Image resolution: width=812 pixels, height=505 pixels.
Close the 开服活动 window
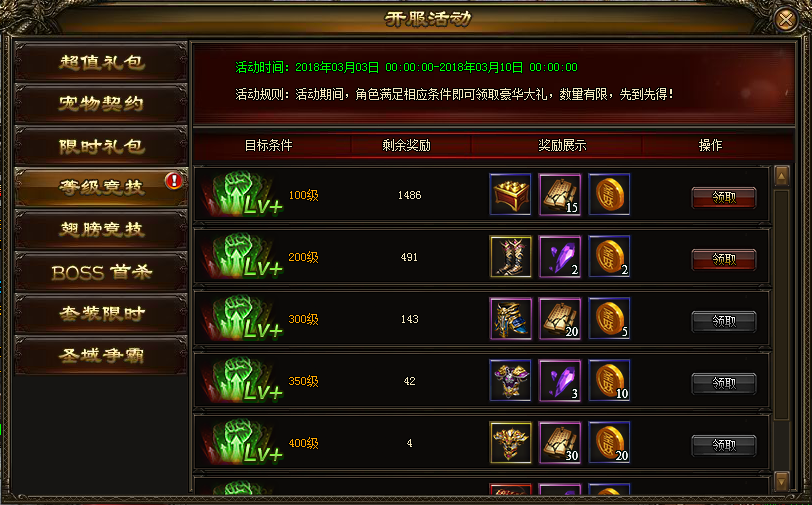tap(786, 20)
